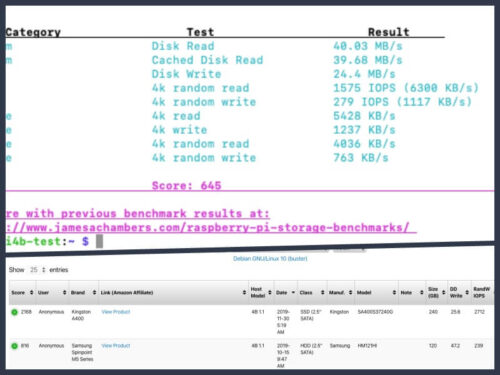Select 'Cached Disk Read' test name
This screenshot has width=500, height=375.
click(207, 60)
